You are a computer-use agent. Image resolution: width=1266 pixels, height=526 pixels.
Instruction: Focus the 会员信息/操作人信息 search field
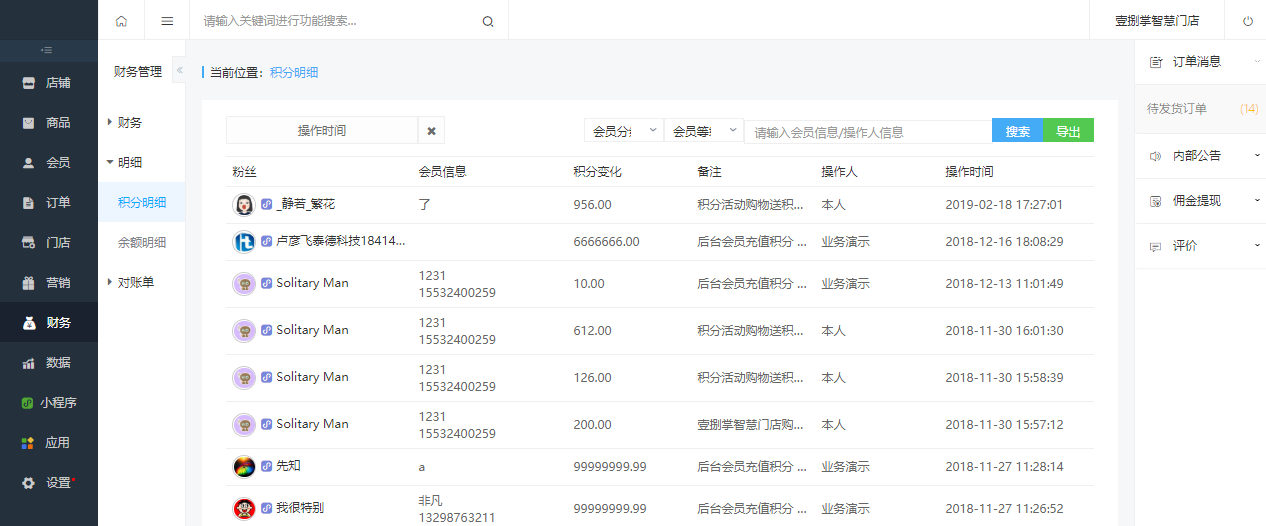(x=868, y=132)
